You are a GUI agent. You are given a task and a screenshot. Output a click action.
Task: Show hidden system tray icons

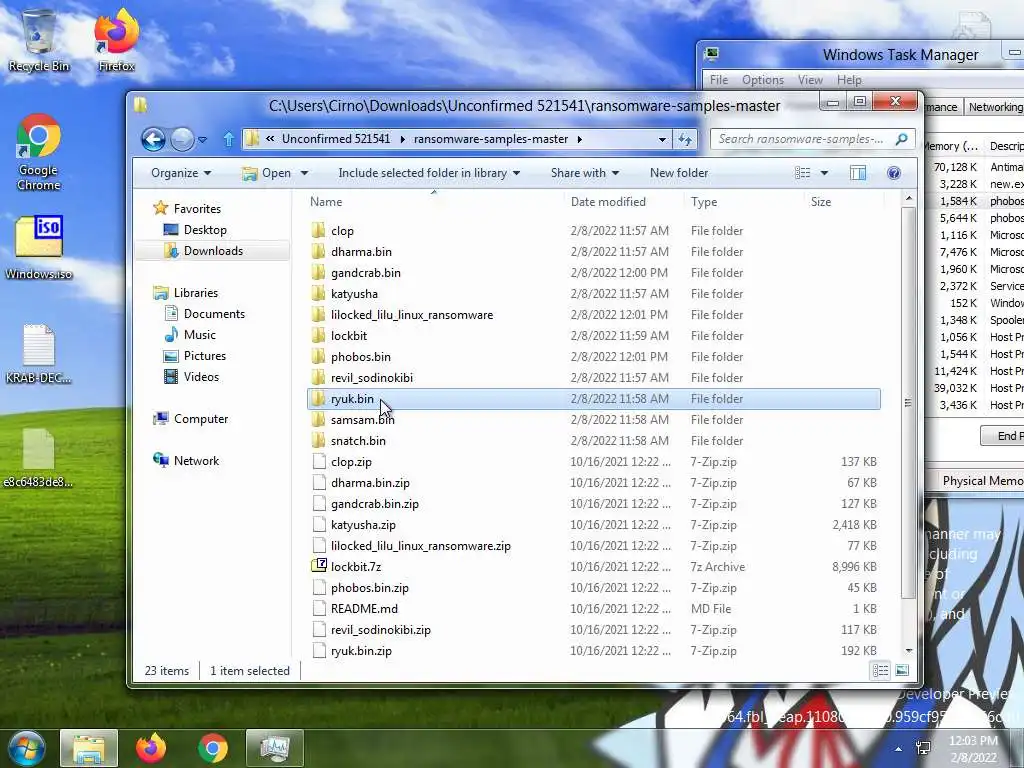tap(898, 749)
